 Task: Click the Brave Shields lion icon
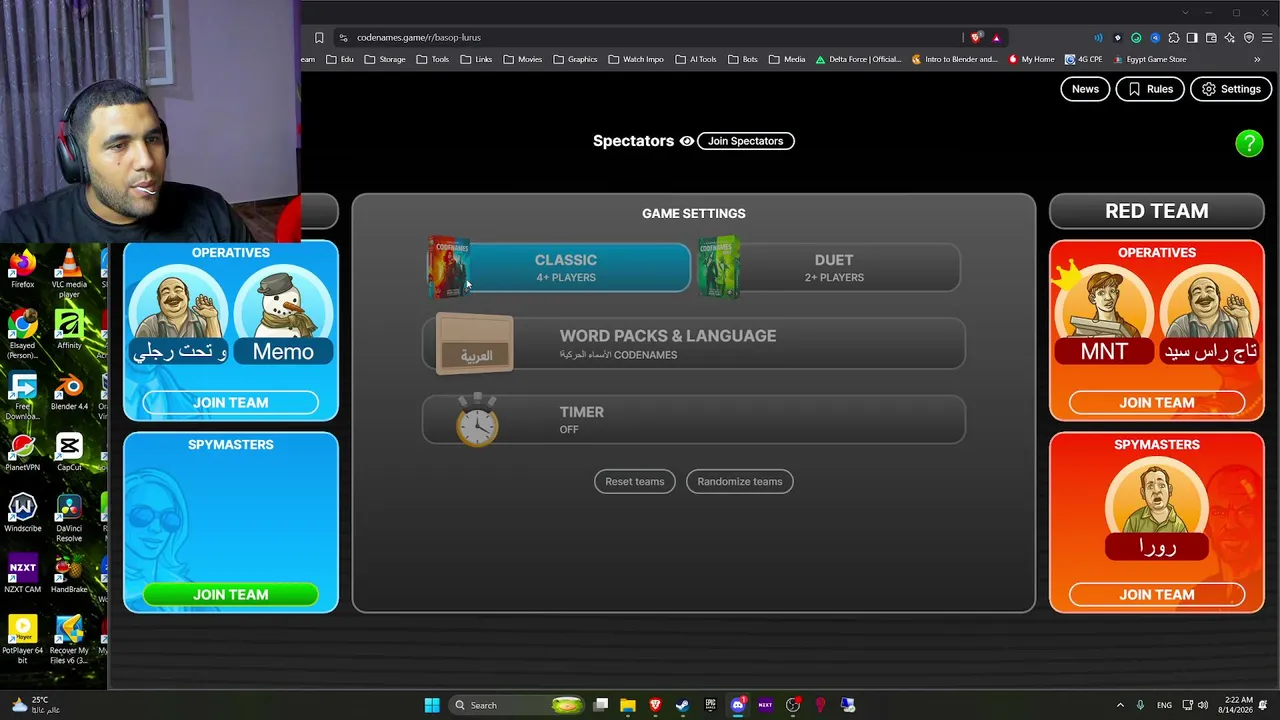976,38
